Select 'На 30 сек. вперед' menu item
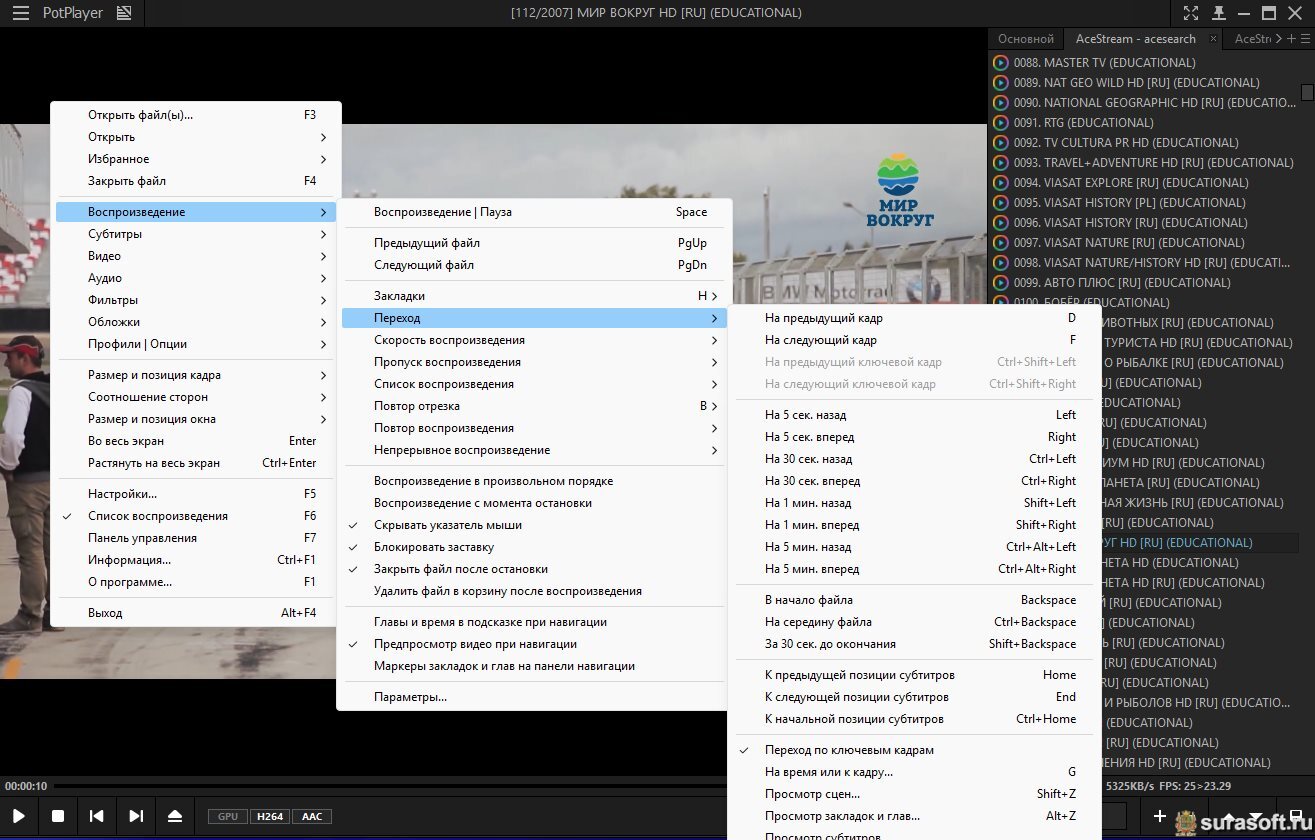Screen dimensions: 1315x840 pyautogui.click(x=812, y=481)
